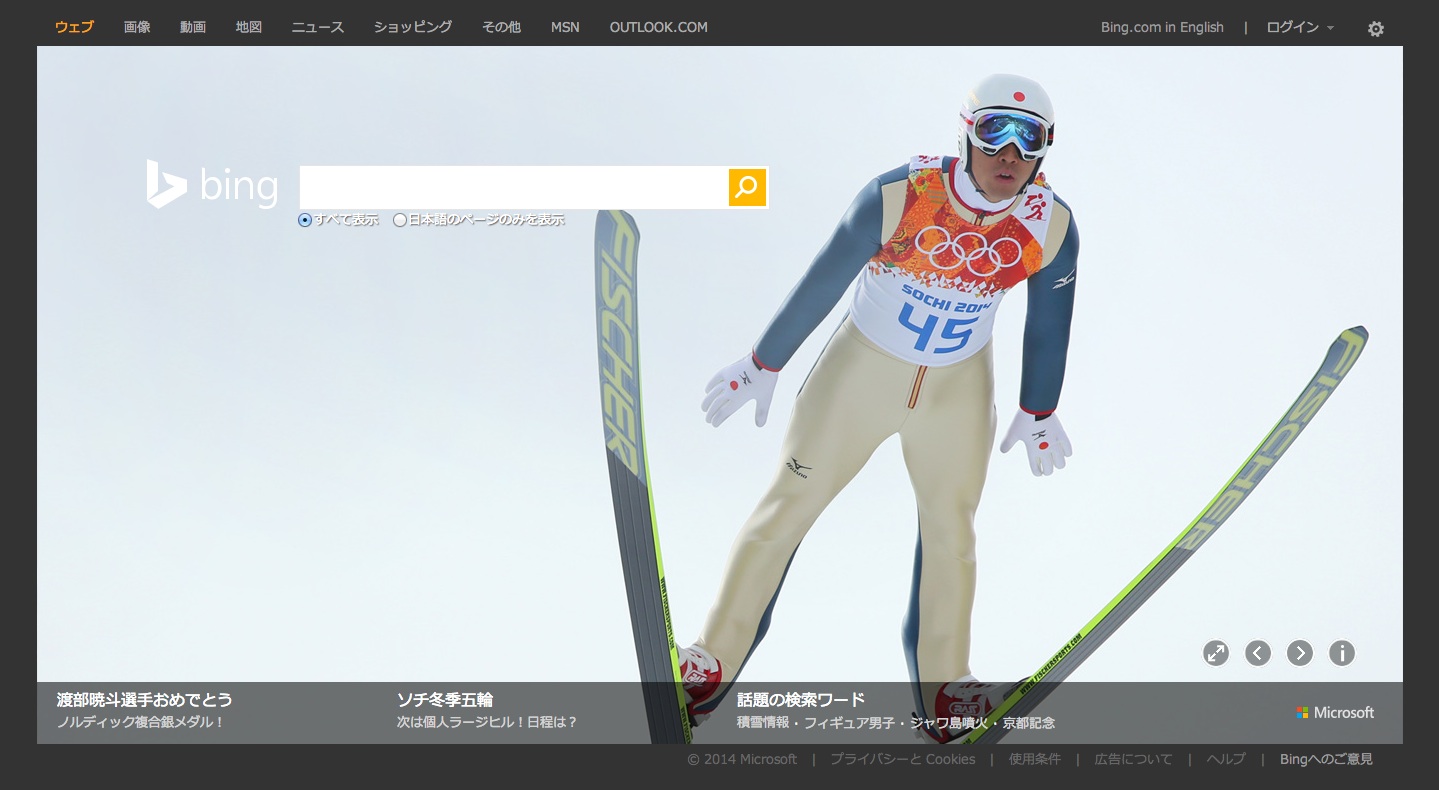Open the その他 menu

point(501,27)
